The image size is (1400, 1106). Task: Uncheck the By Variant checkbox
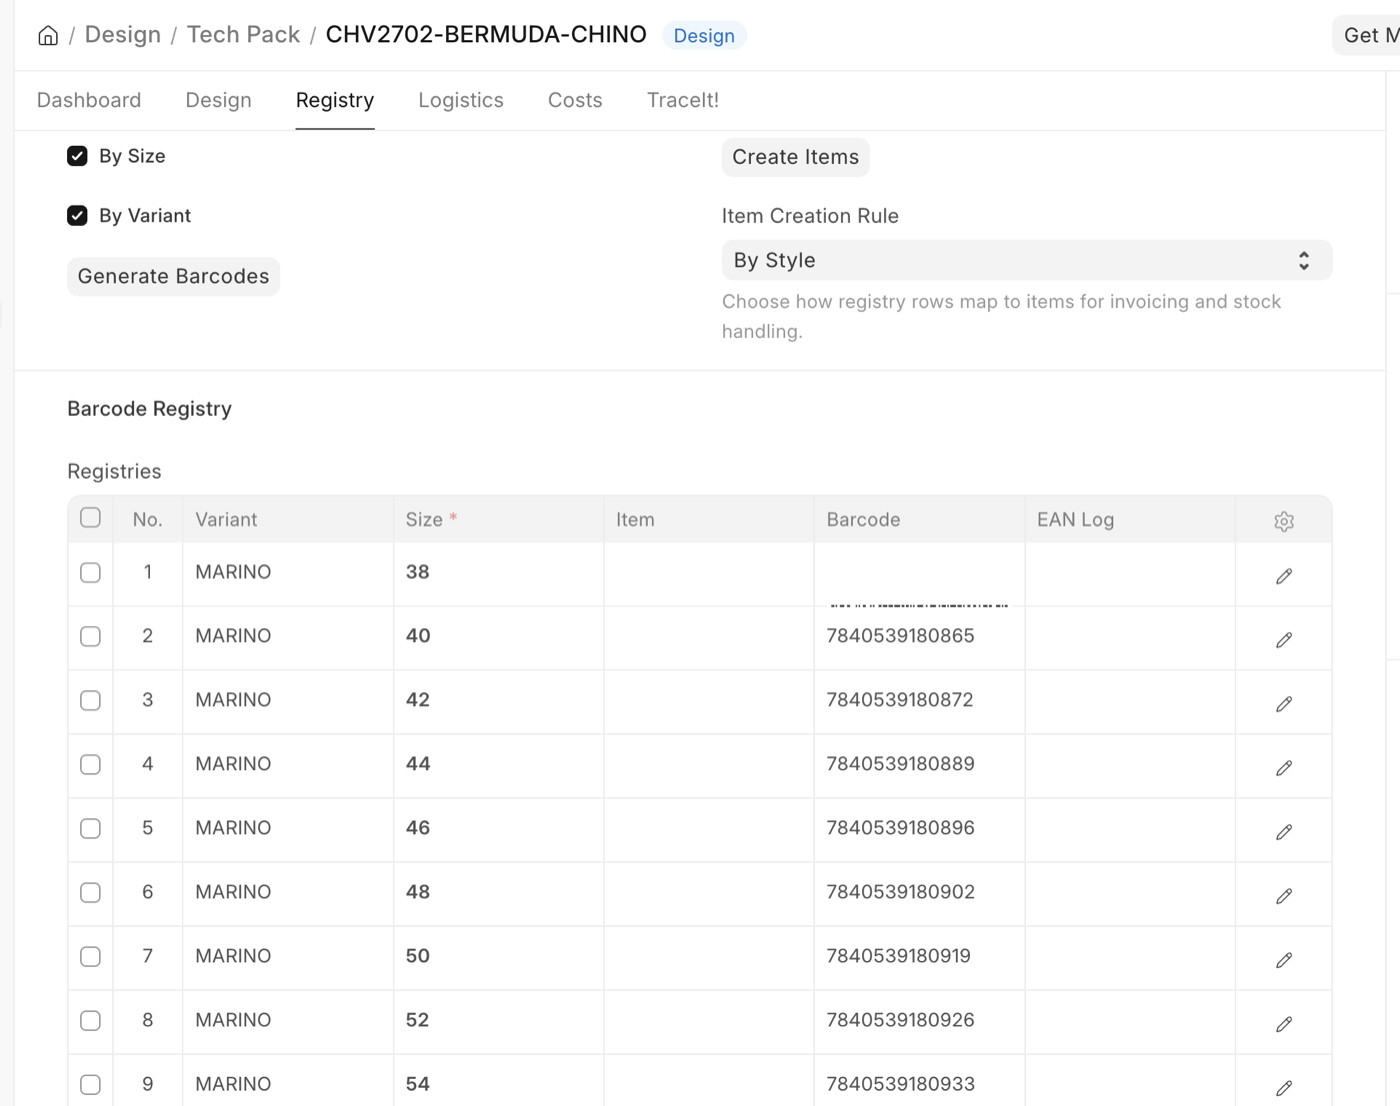pos(77,216)
